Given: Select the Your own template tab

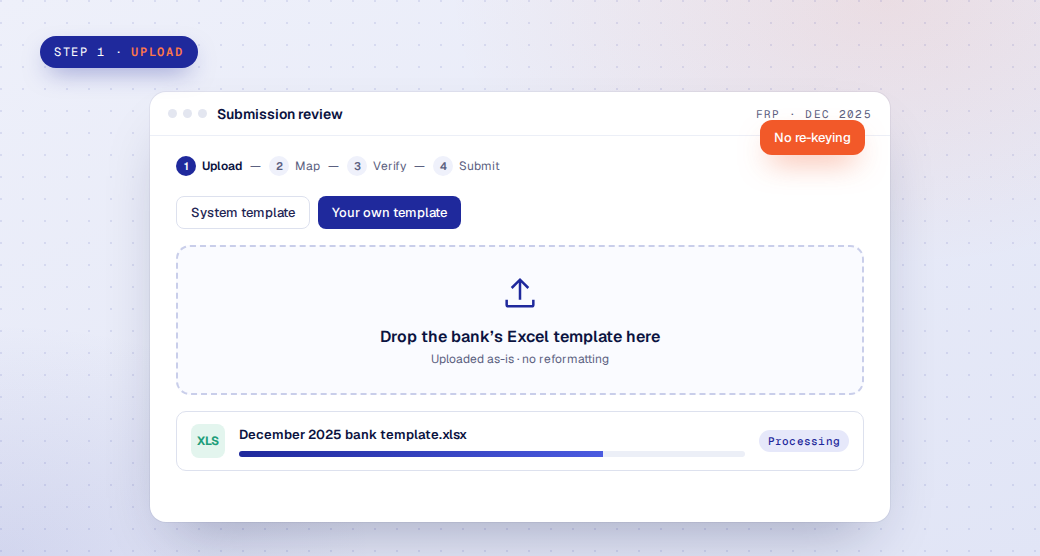Looking at the screenshot, I should point(389,212).
